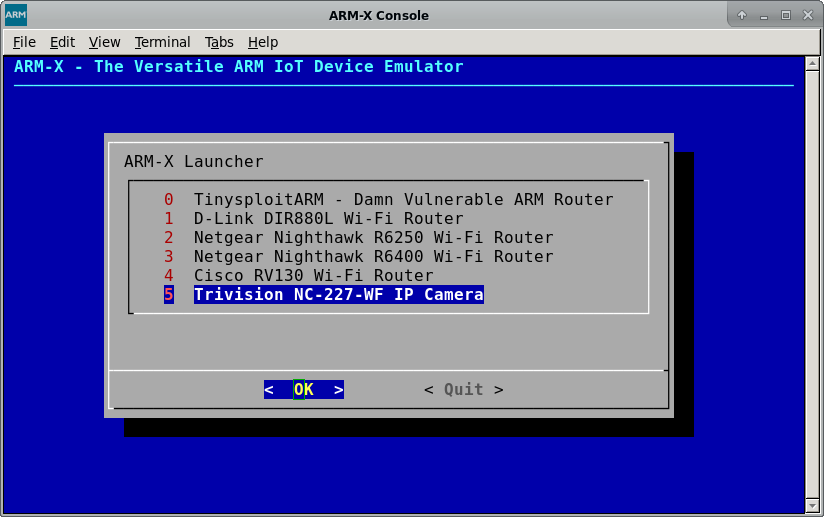Choose Netgear Nighthawk R6400 Wi-Fi Router
The height and width of the screenshot is (517, 824).
[373, 256]
